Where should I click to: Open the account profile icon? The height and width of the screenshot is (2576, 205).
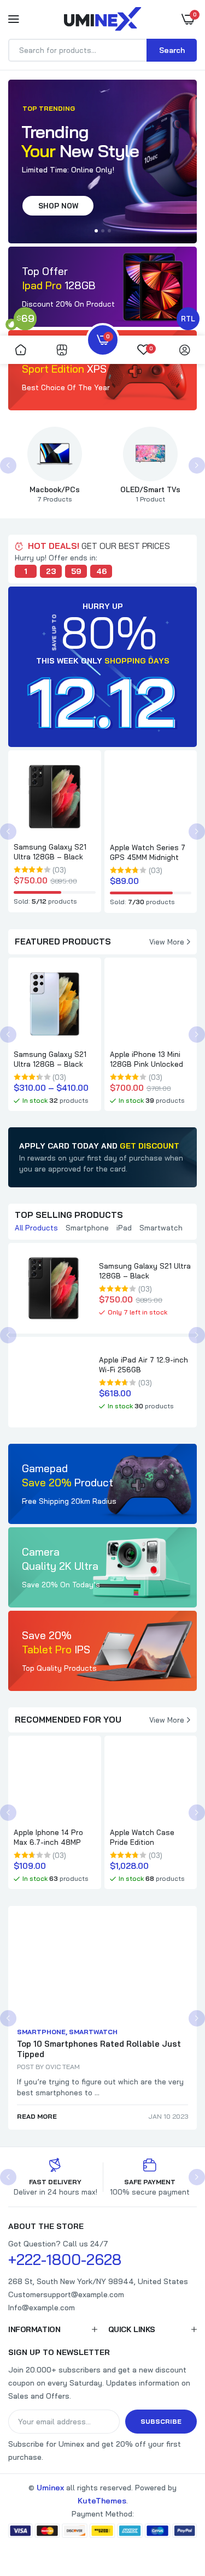pos(184,350)
